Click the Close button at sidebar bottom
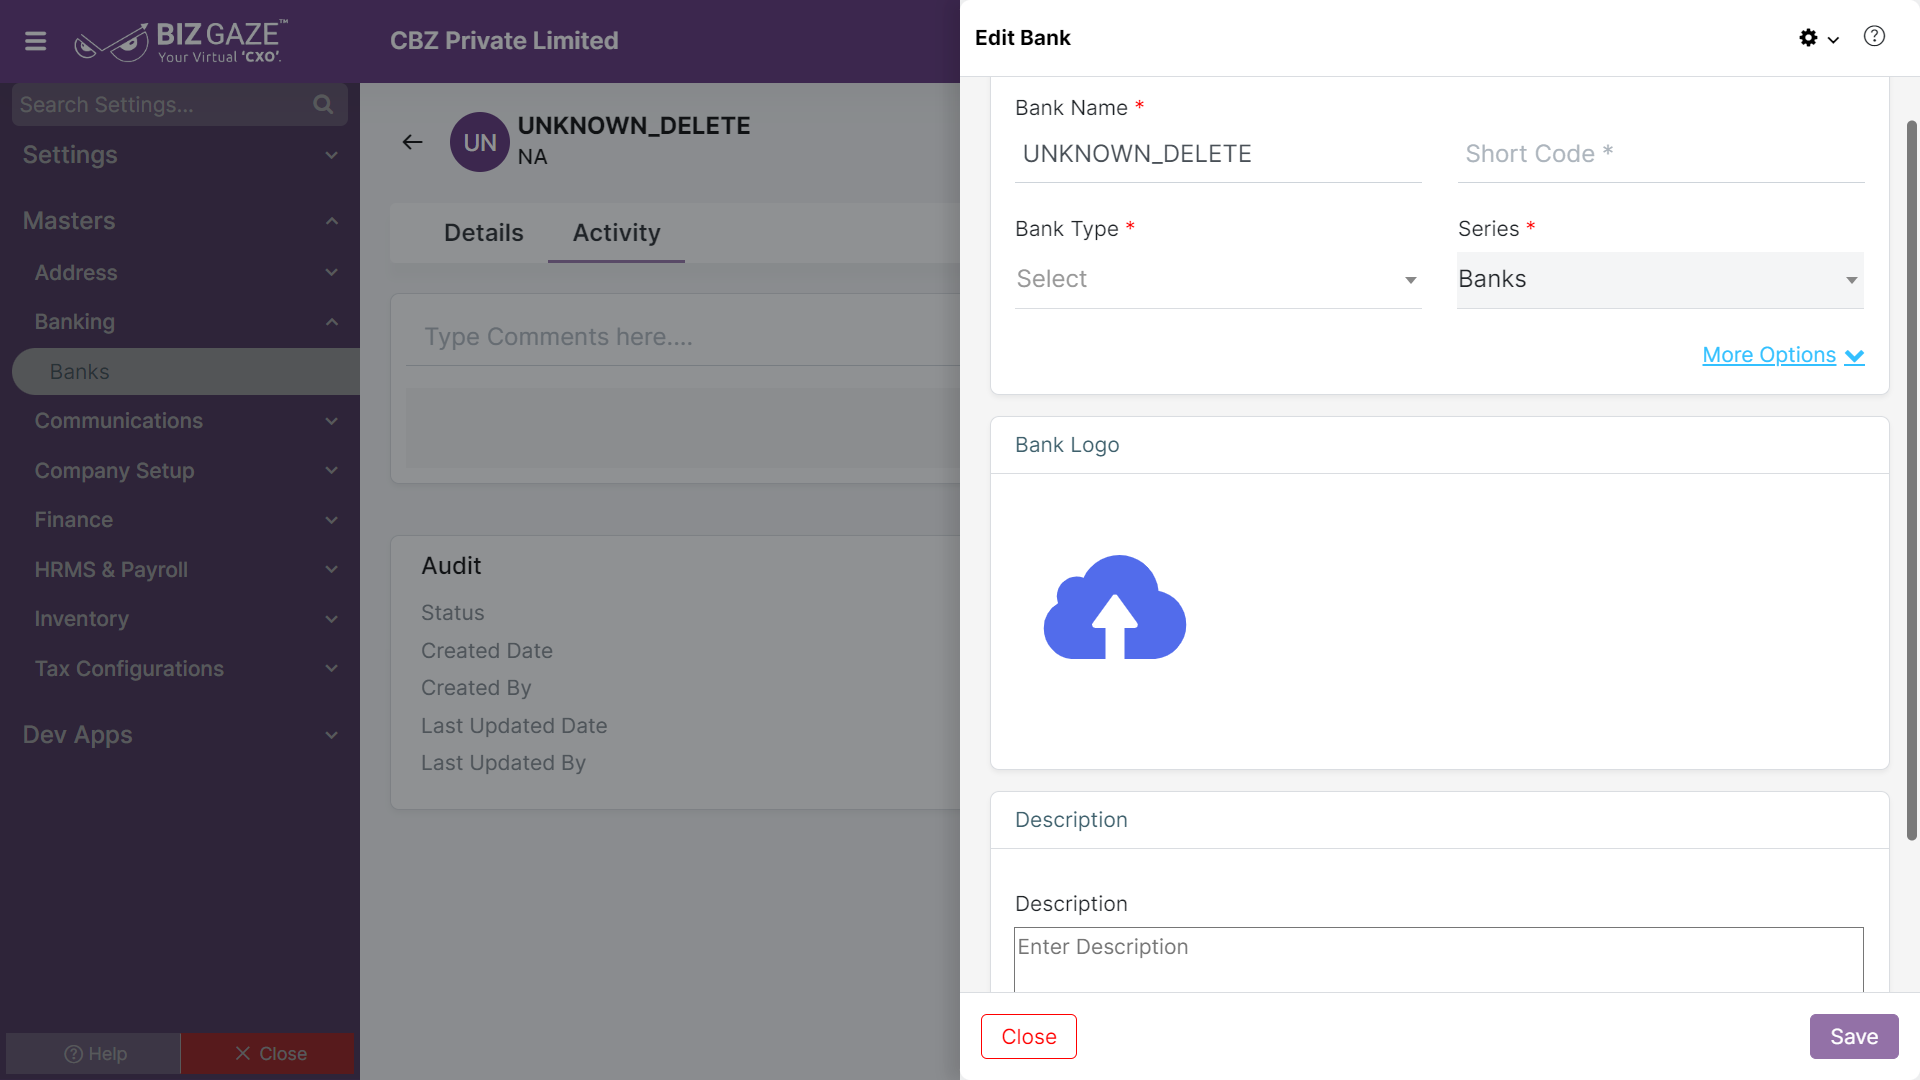Viewport: 1920px width, 1080px height. click(269, 1054)
